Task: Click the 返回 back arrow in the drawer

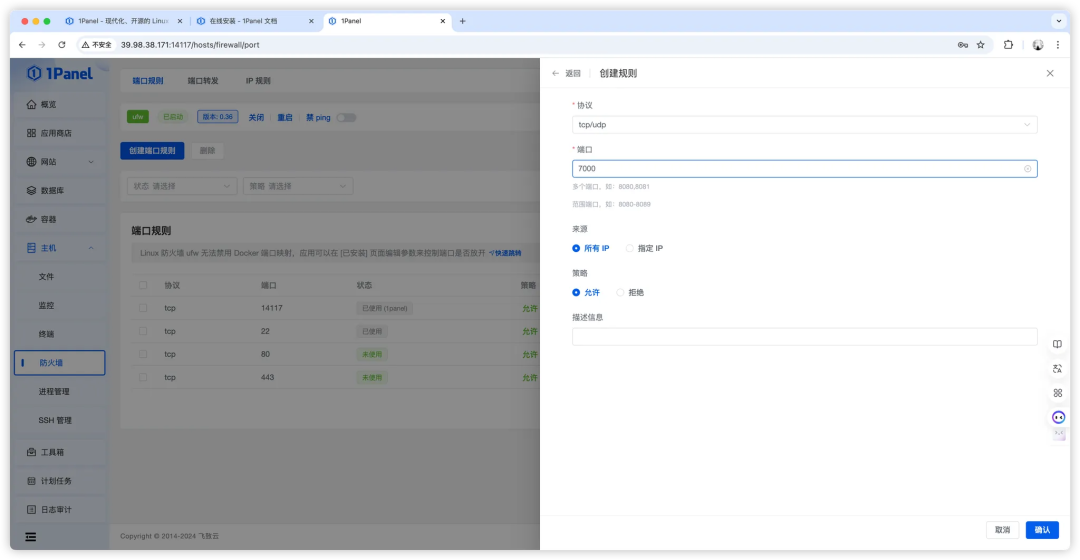Action: (555, 74)
